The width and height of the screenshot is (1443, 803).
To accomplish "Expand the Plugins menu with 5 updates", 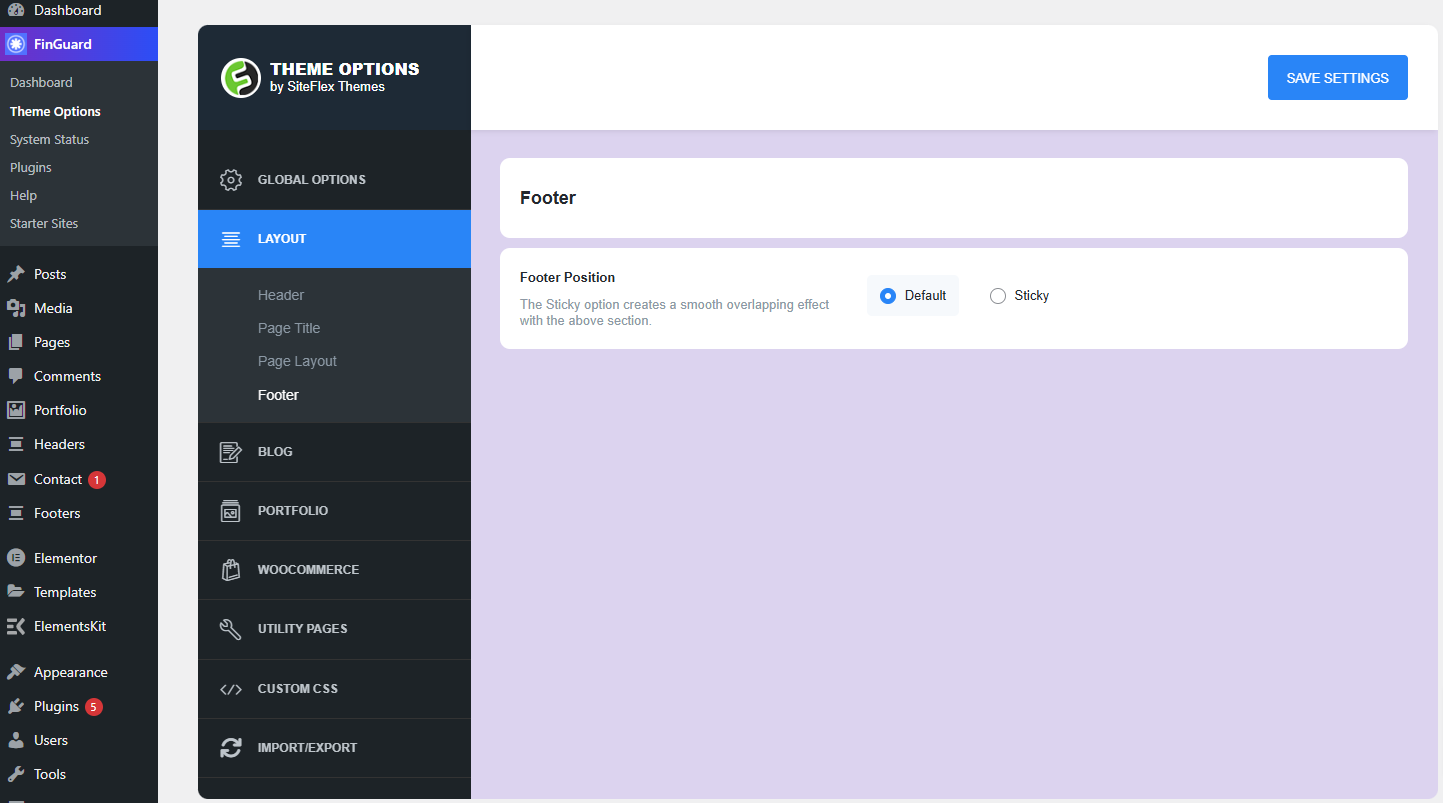I will click(x=56, y=706).
